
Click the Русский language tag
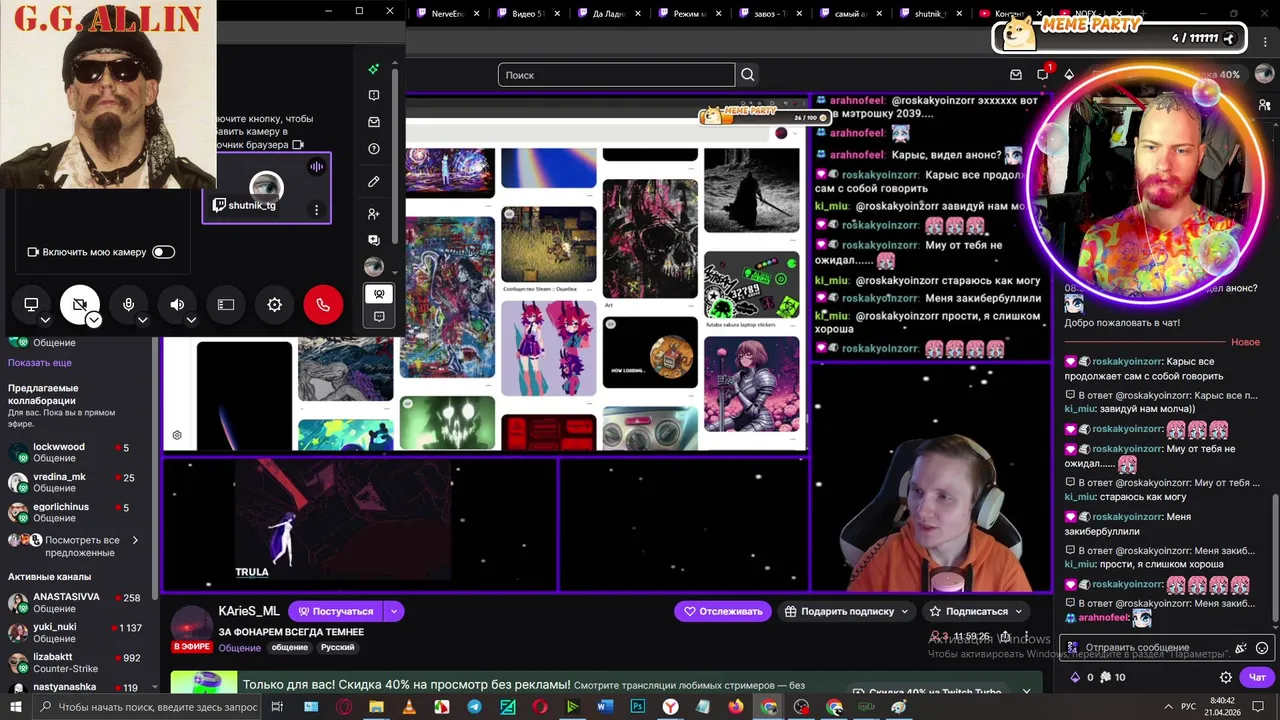[337, 648]
